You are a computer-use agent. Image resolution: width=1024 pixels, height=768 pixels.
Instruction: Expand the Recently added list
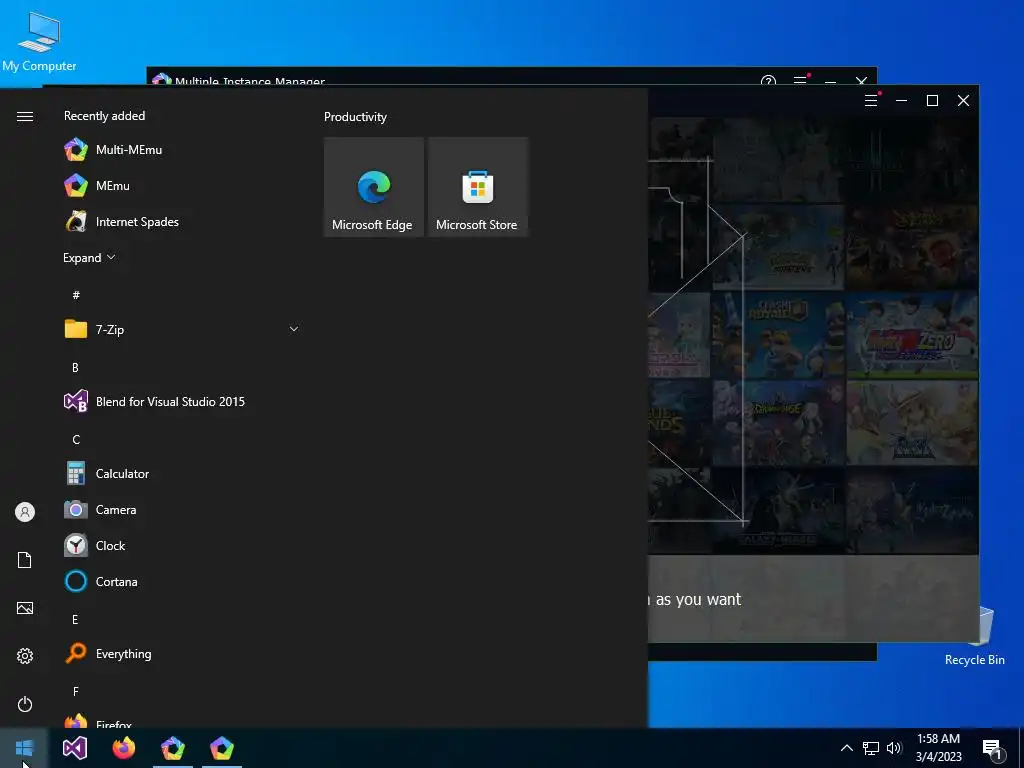(x=89, y=257)
